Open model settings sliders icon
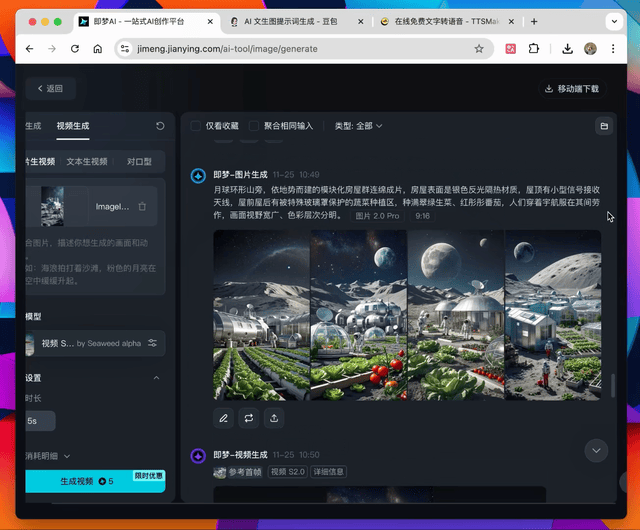Image resolution: width=640 pixels, height=530 pixels. [153, 343]
